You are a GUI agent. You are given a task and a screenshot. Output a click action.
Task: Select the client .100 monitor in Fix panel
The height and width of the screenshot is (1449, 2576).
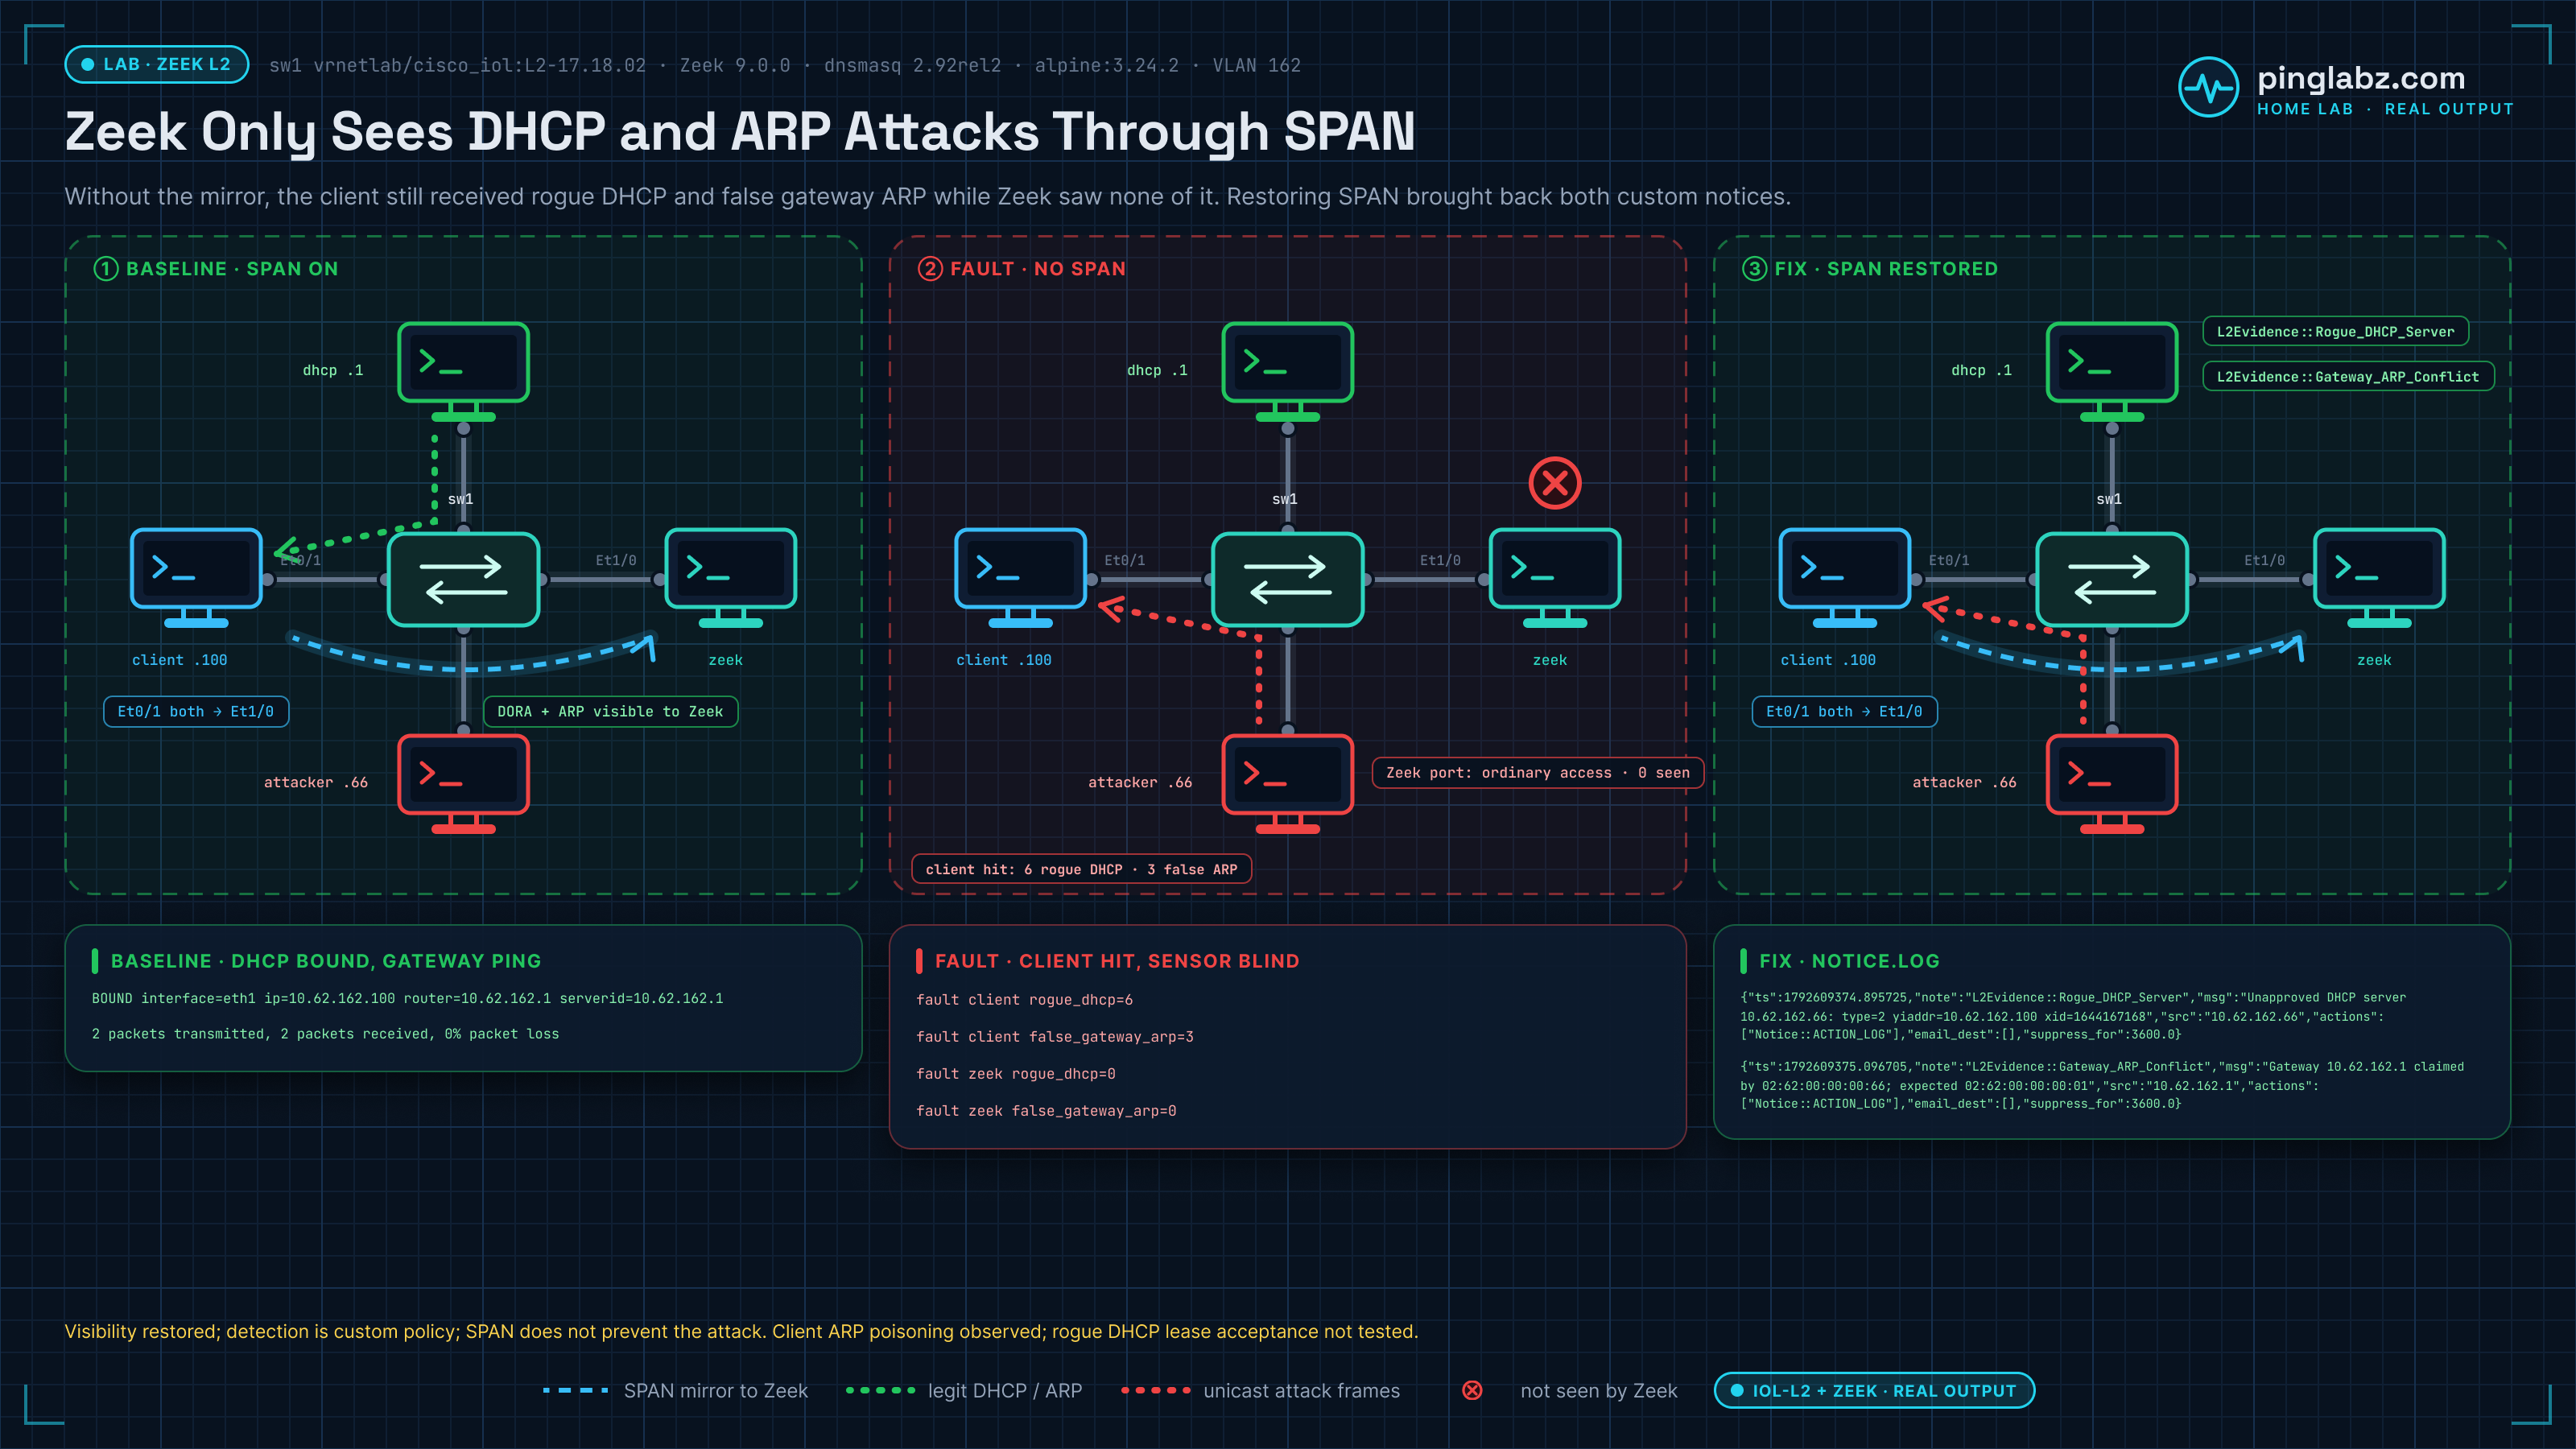(1845, 577)
